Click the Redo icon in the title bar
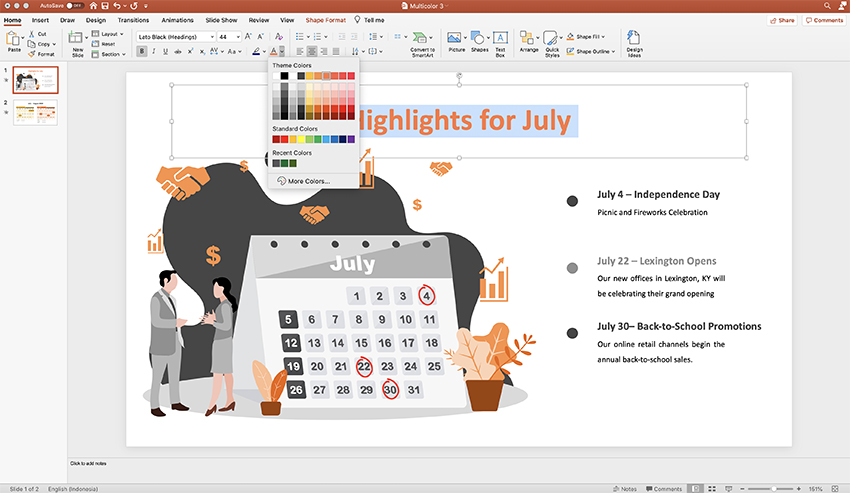Image resolution: width=850 pixels, height=493 pixels. [x=134, y=5]
